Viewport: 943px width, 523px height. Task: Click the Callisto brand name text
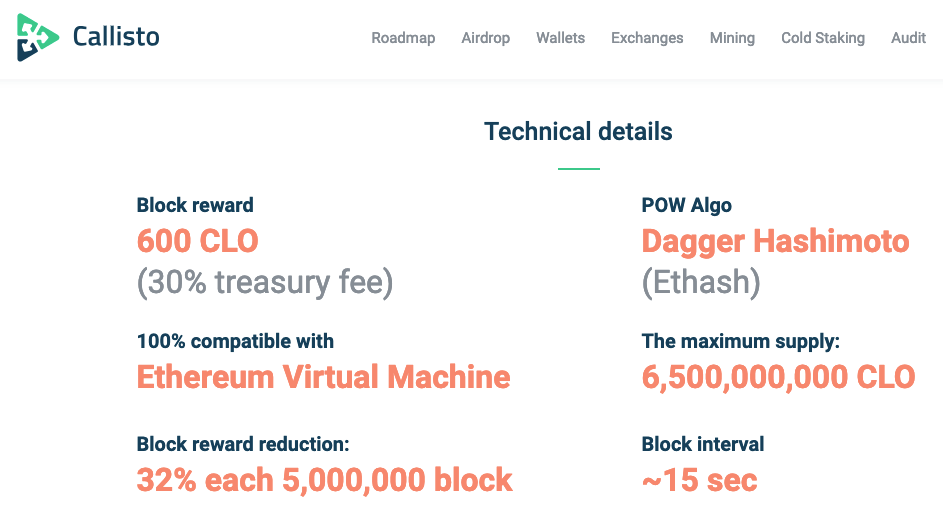tap(116, 38)
